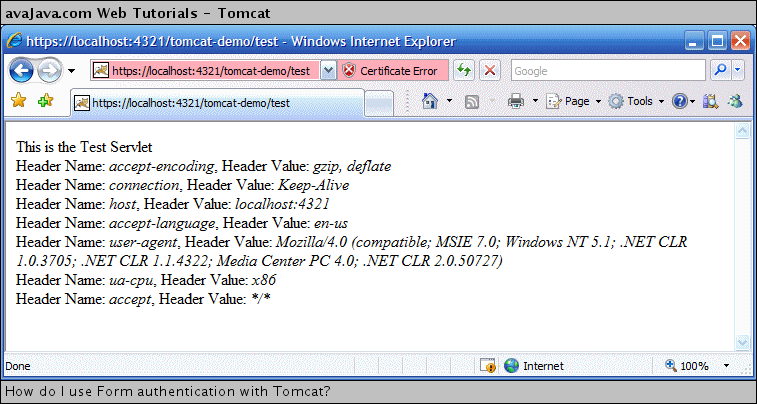Screen dimensions: 757x404
Task: Click the Refresh page button
Action: (x=463, y=70)
